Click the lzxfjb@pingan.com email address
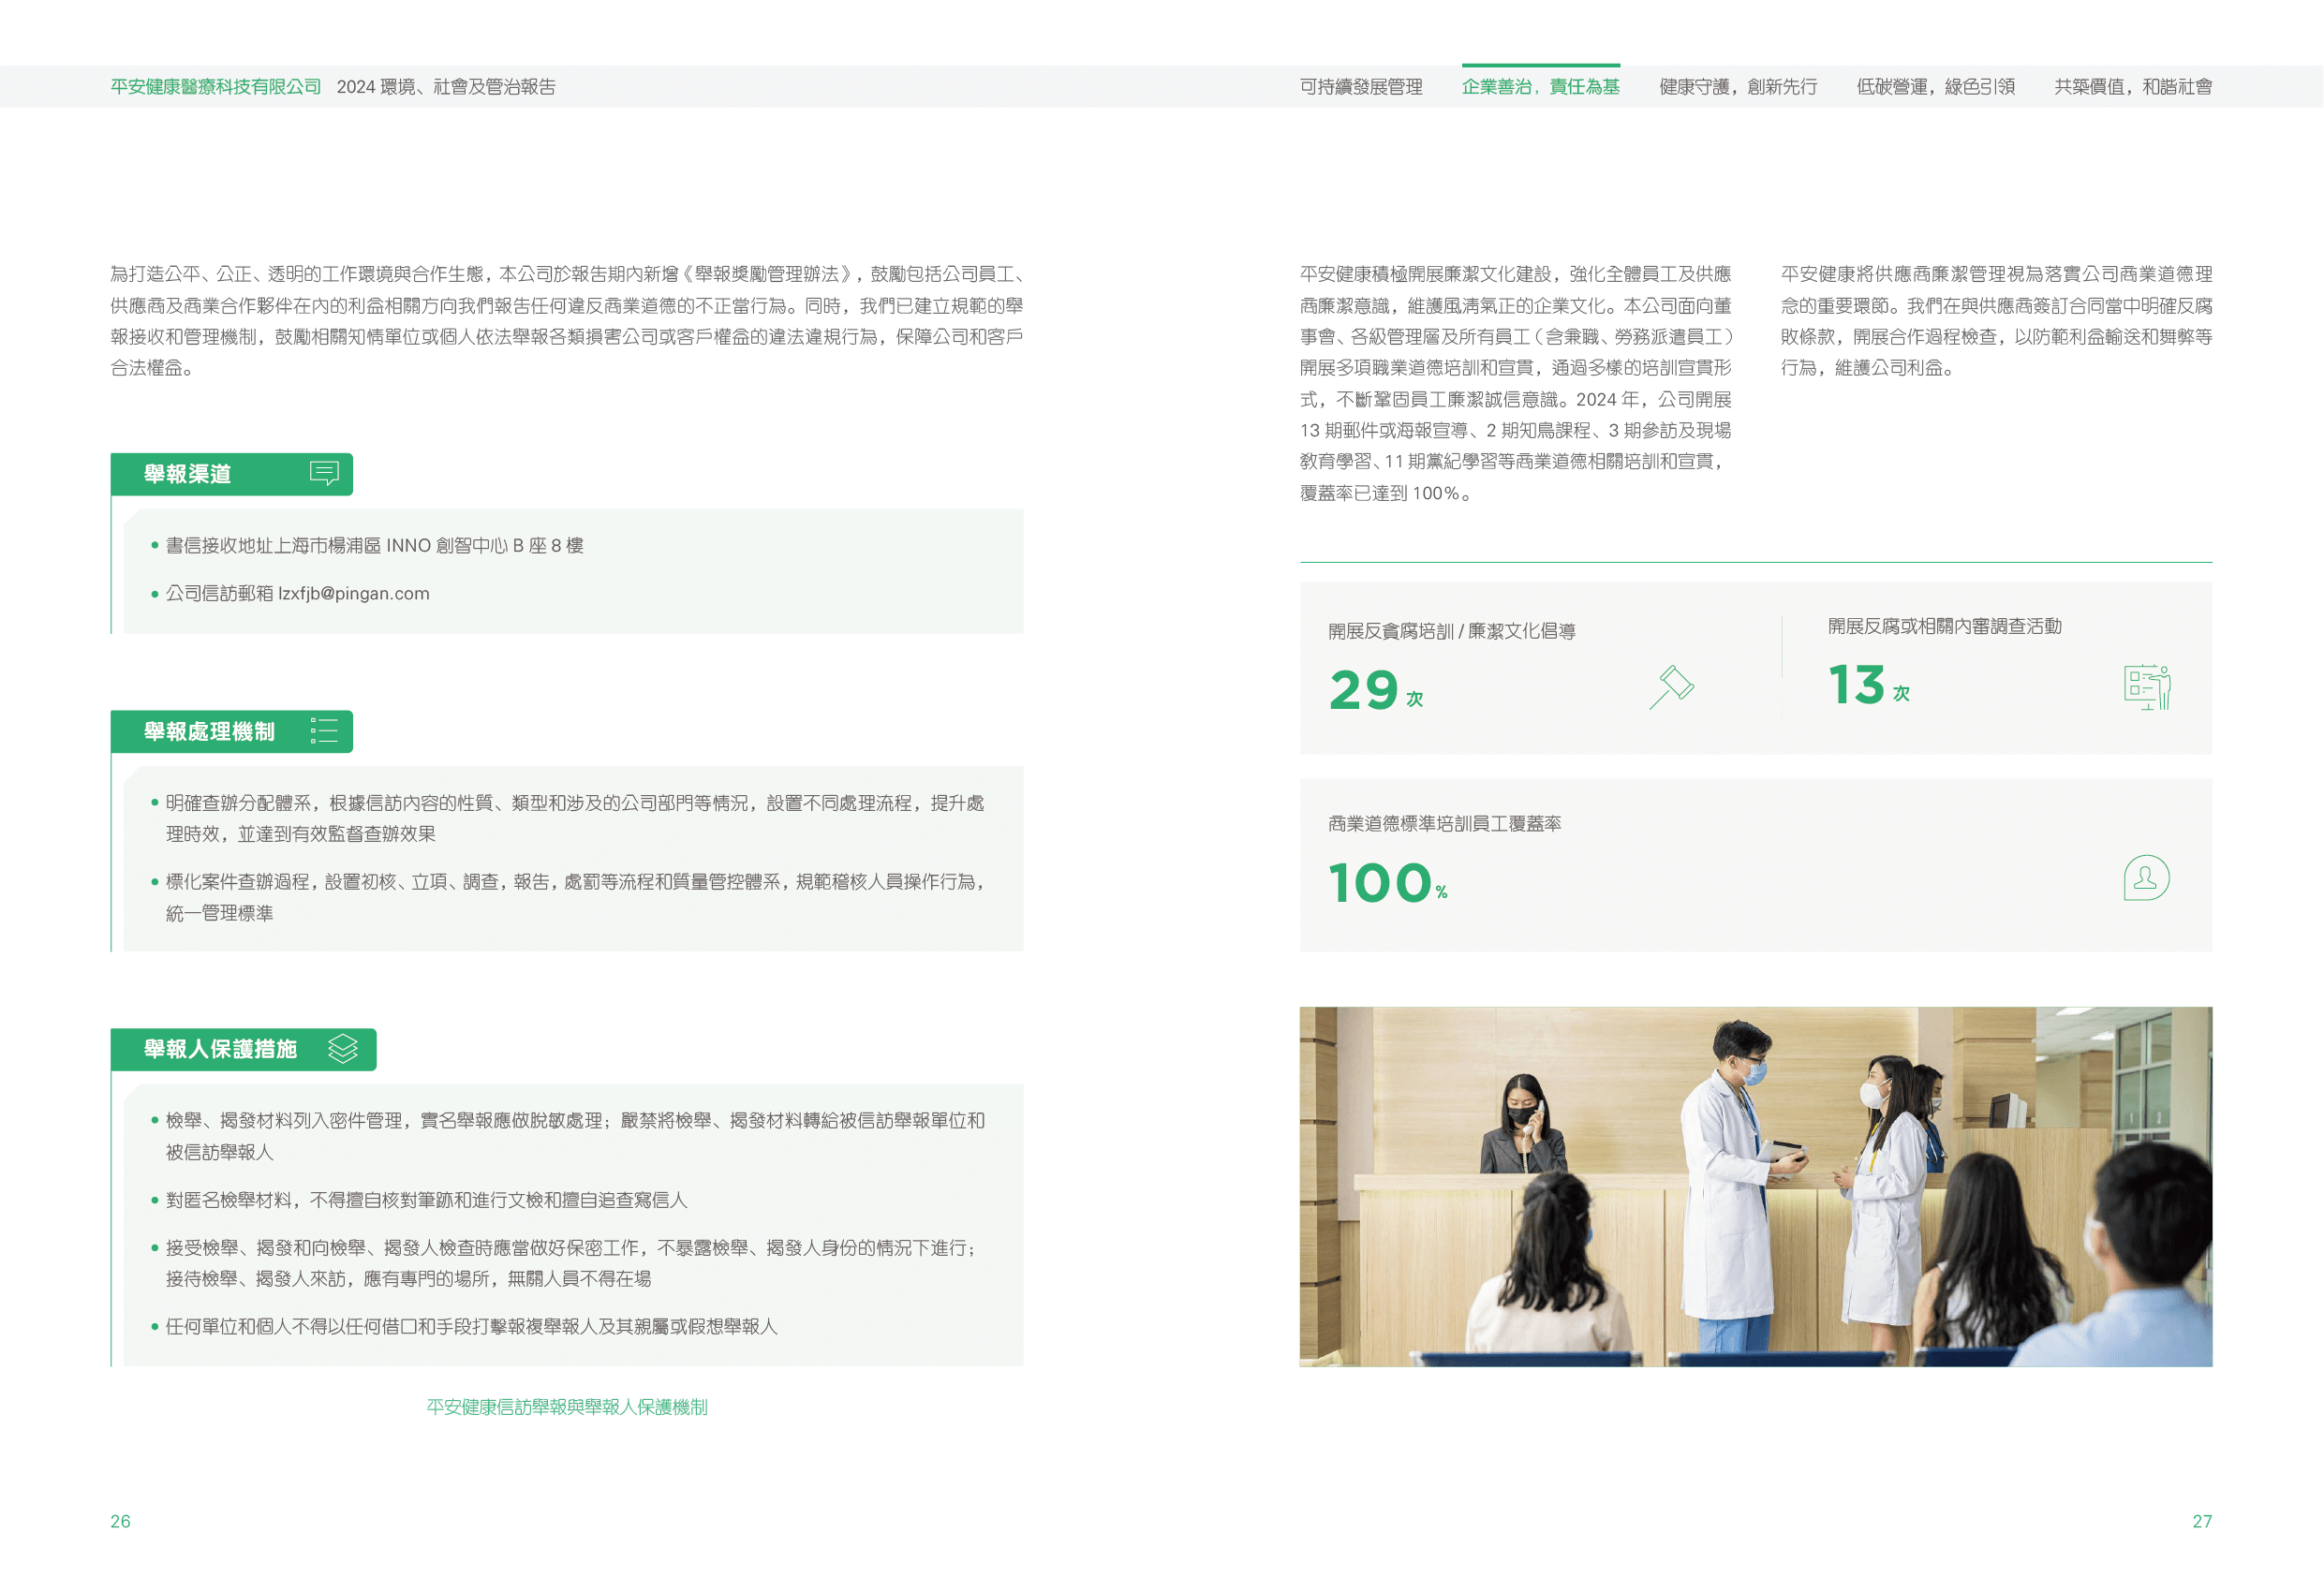2324x1577 pixels. (353, 593)
